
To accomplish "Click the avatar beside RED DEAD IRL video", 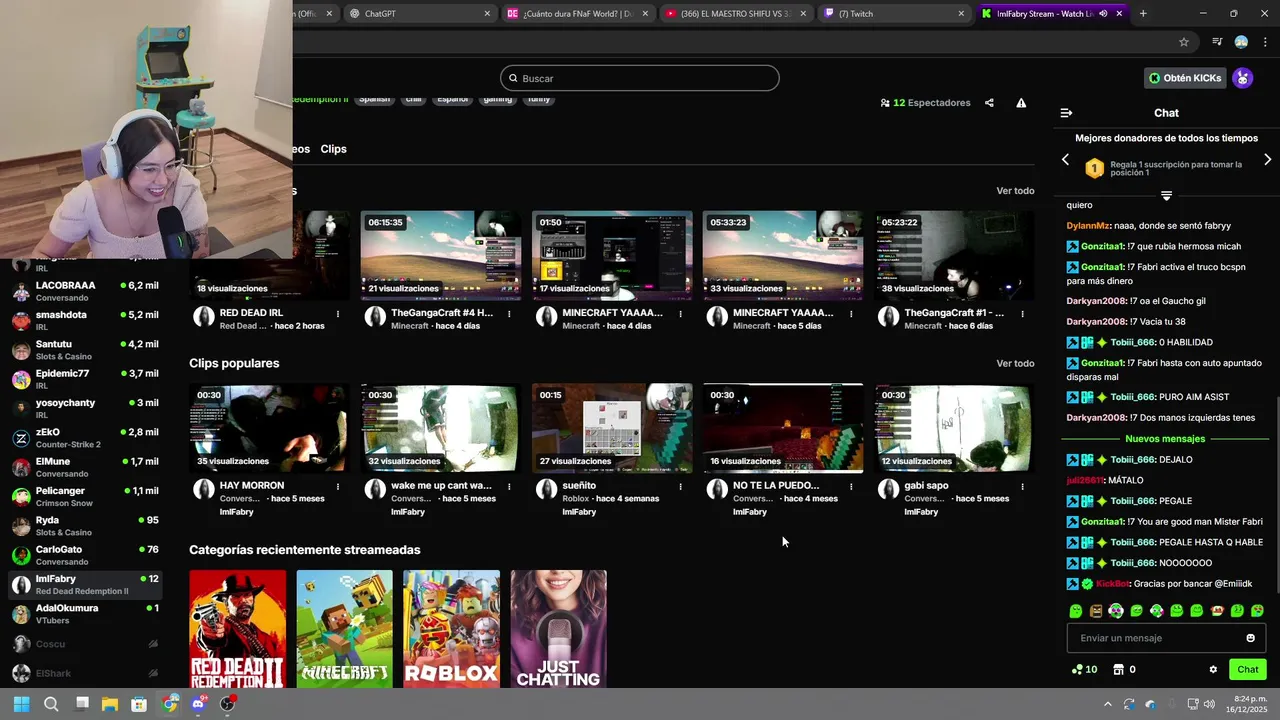I will click(x=204, y=317).
